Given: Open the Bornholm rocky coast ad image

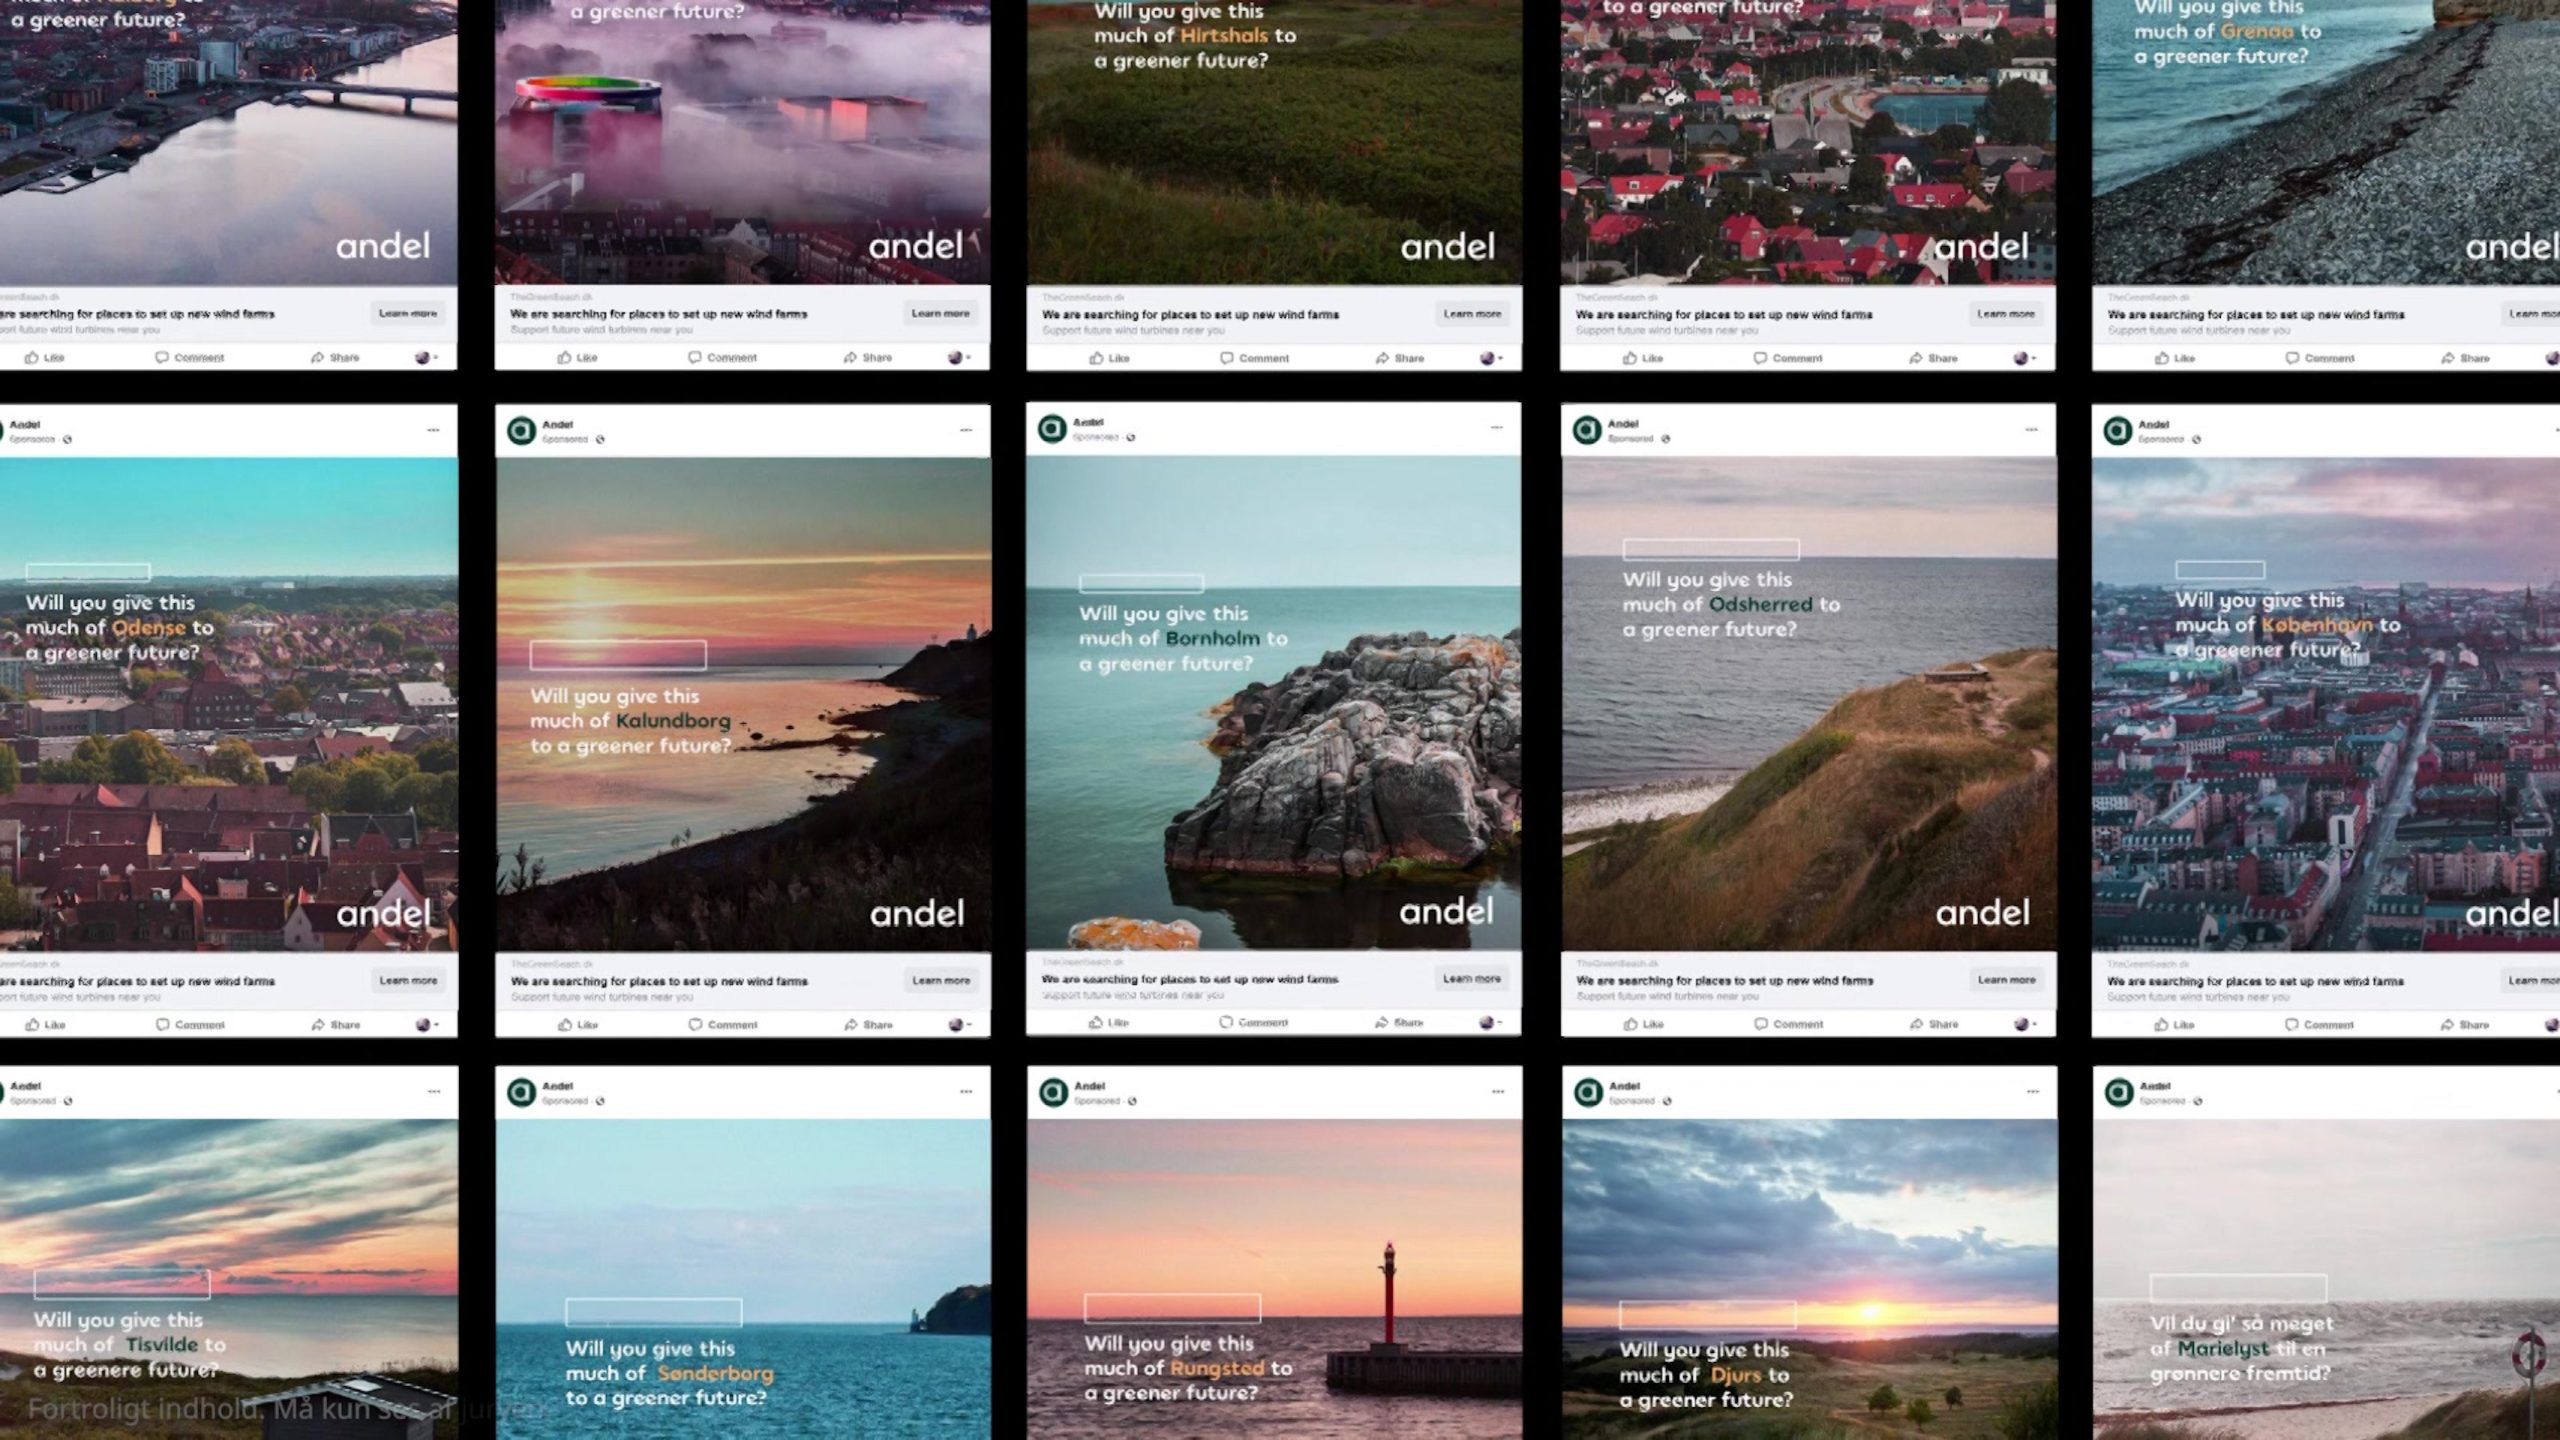Looking at the screenshot, I should (1274, 703).
